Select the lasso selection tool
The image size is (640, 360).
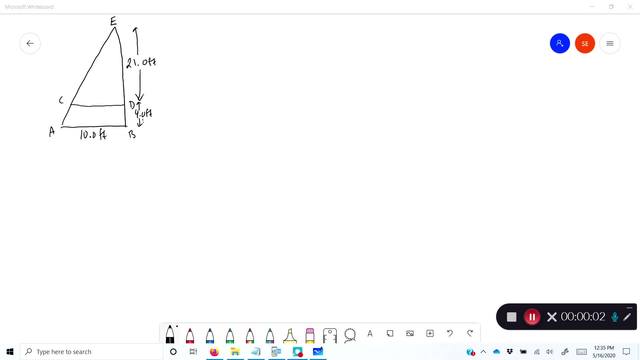pos(350,335)
